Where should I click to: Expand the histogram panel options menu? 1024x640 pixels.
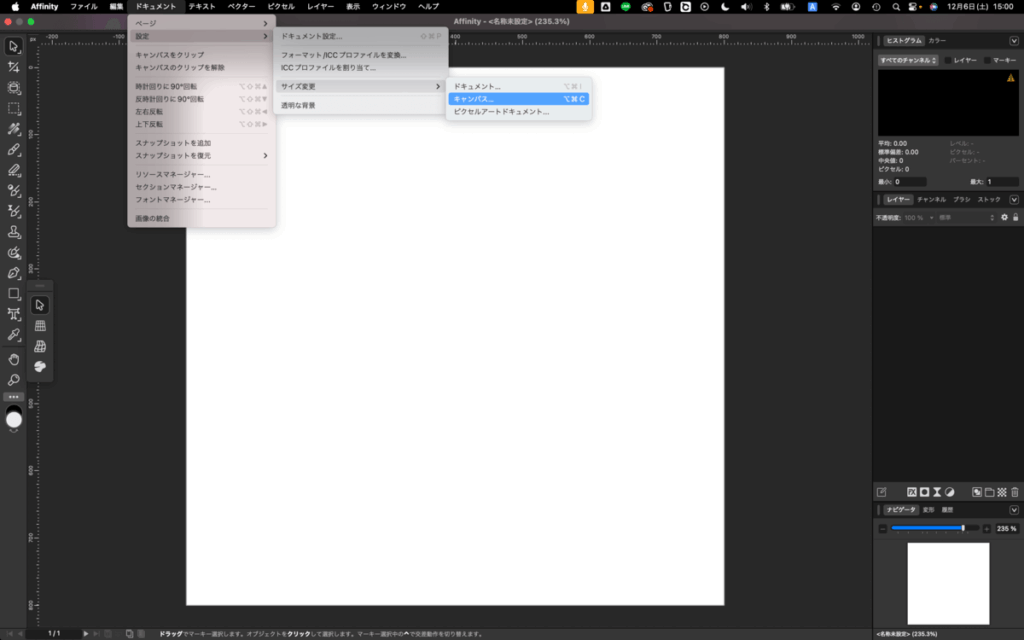[x=1014, y=41]
